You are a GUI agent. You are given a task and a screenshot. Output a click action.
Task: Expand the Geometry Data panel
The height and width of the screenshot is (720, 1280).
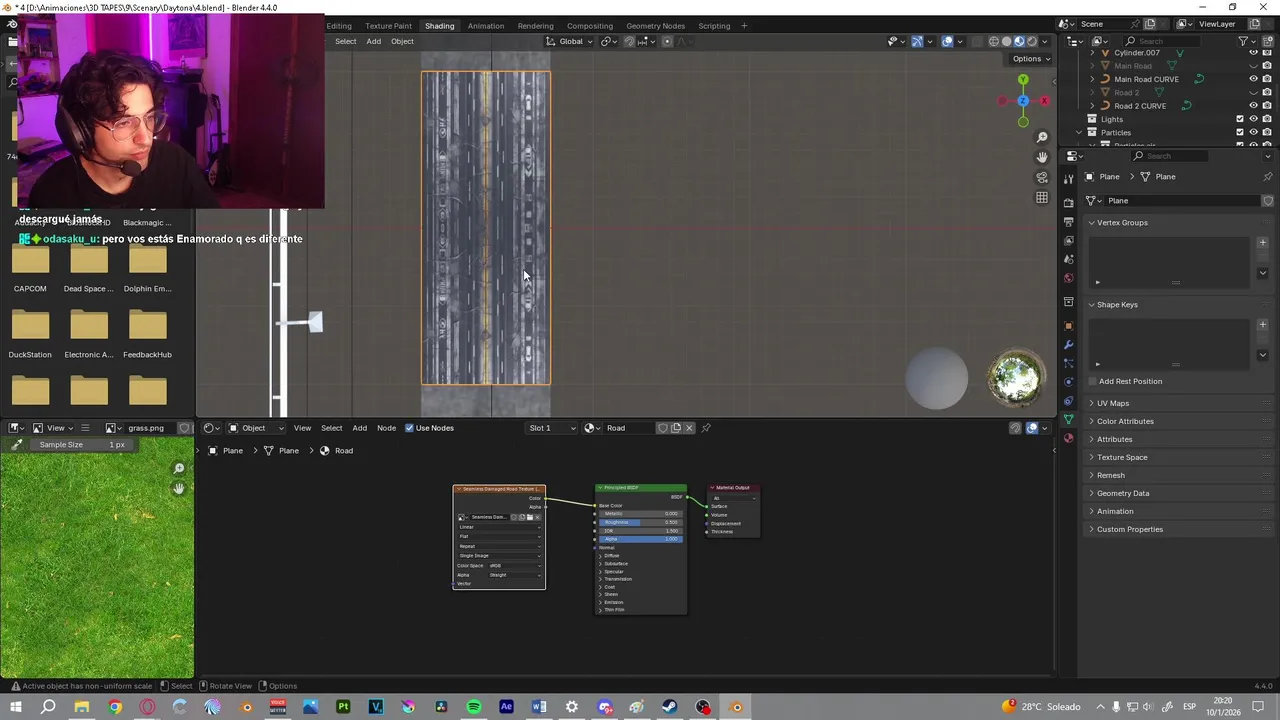pyautogui.click(x=1122, y=493)
